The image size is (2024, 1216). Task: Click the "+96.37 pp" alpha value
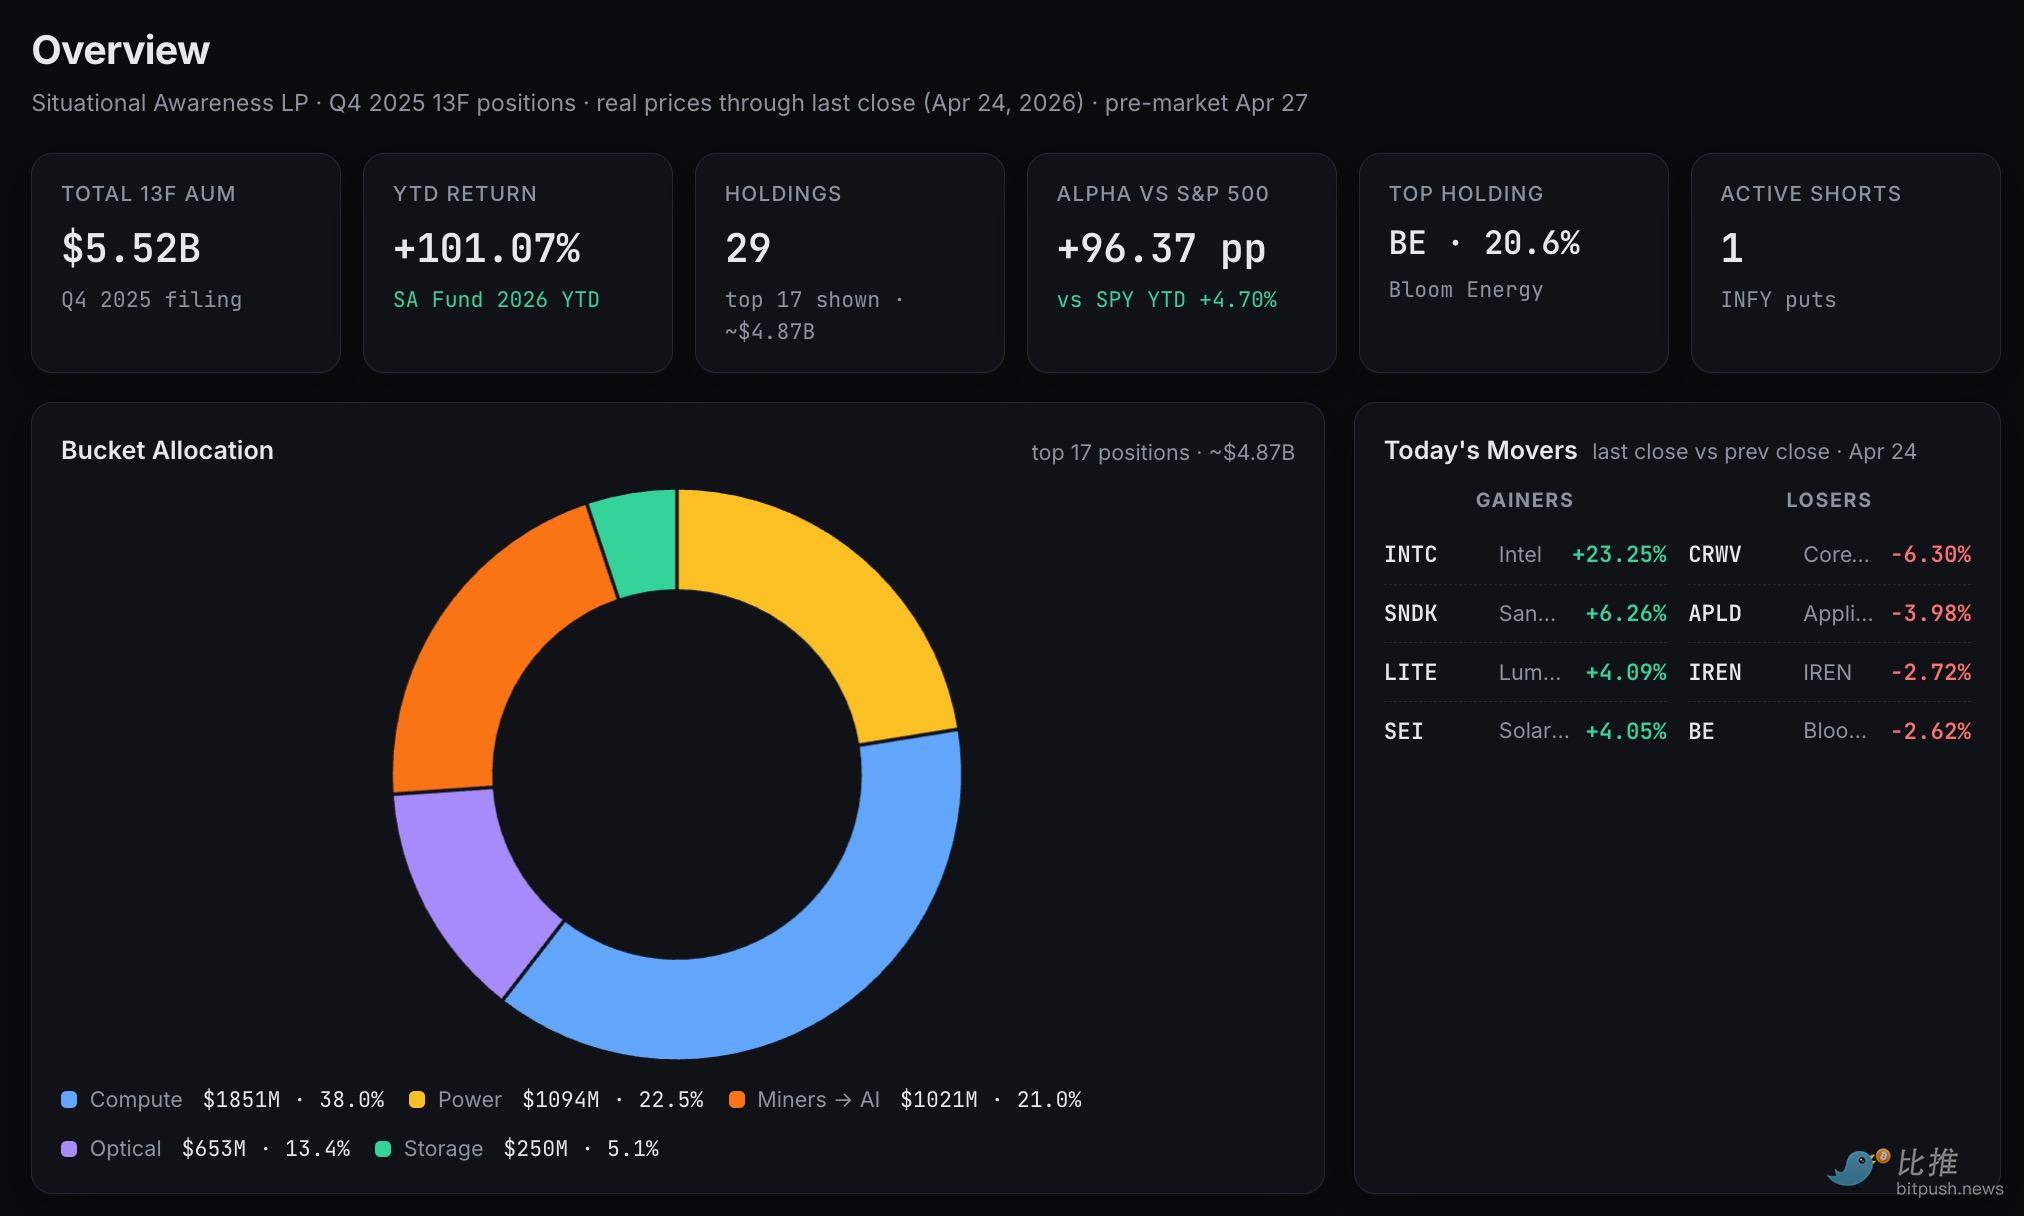(x=1162, y=248)
